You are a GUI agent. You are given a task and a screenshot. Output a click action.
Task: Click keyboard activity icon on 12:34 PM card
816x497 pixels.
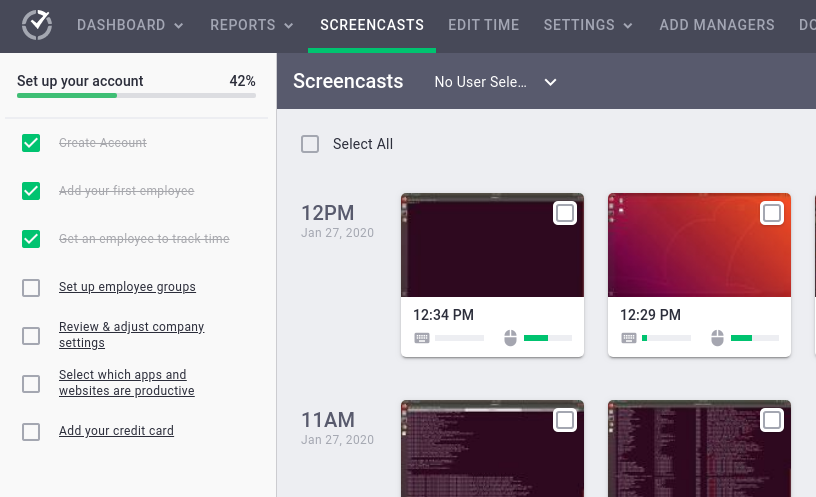pyautogui.click(x=422, y=338)
